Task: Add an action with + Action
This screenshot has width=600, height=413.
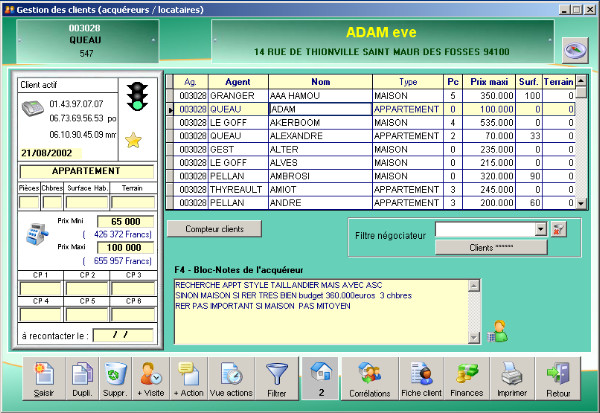Action: click(x=189, y=379)
